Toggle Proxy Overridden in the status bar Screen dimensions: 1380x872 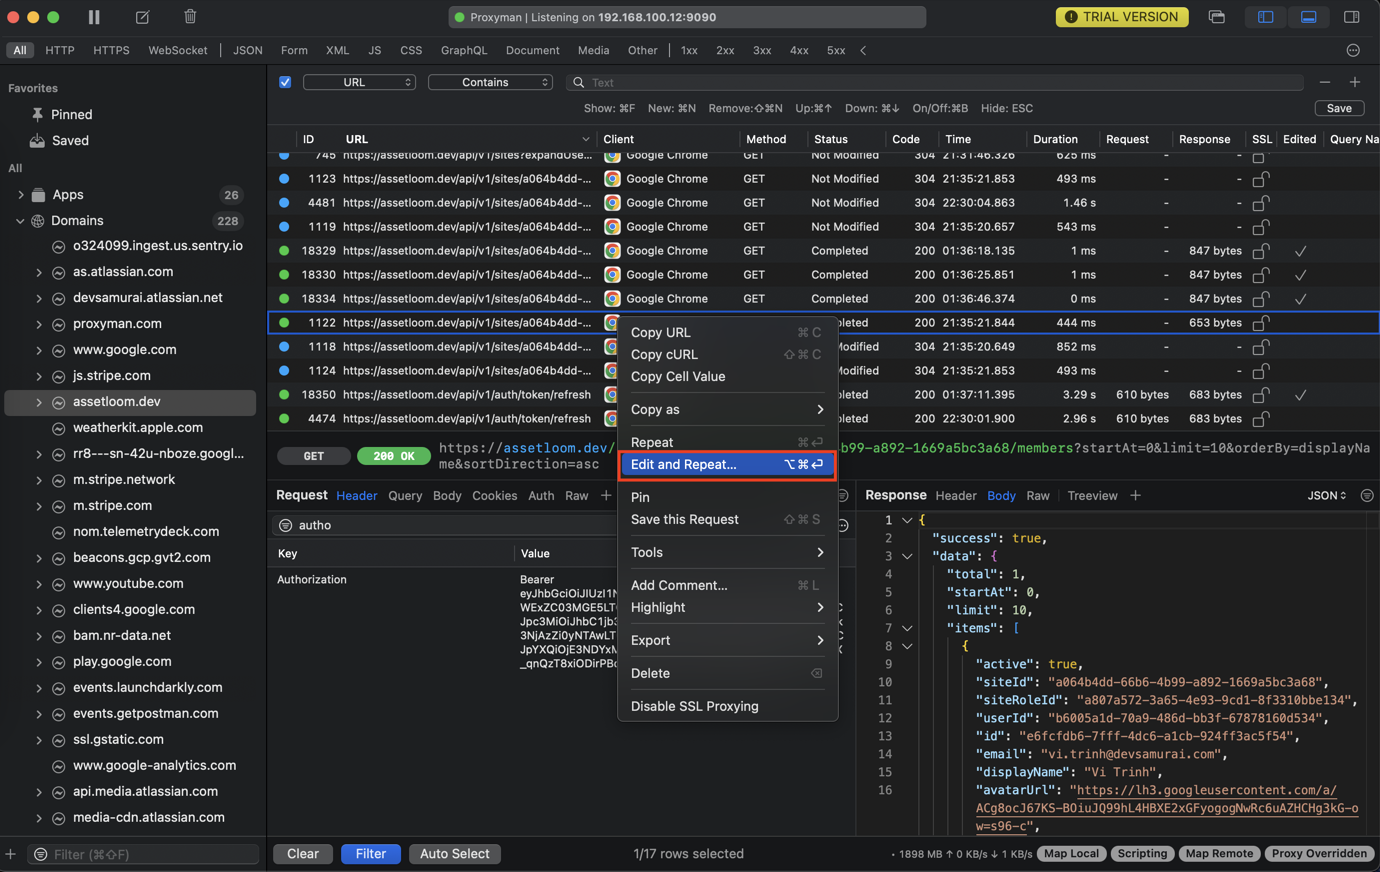[1319, 854]
